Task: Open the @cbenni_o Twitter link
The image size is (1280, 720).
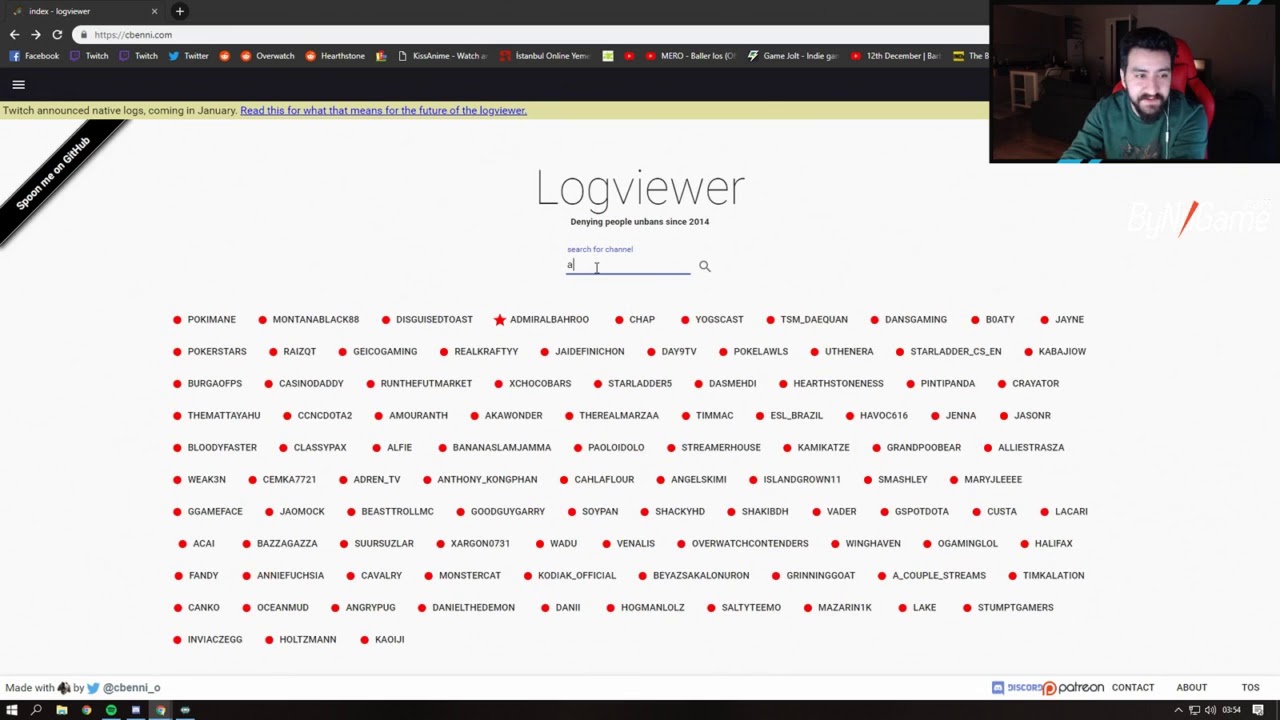Action: [x=130, y=687]
